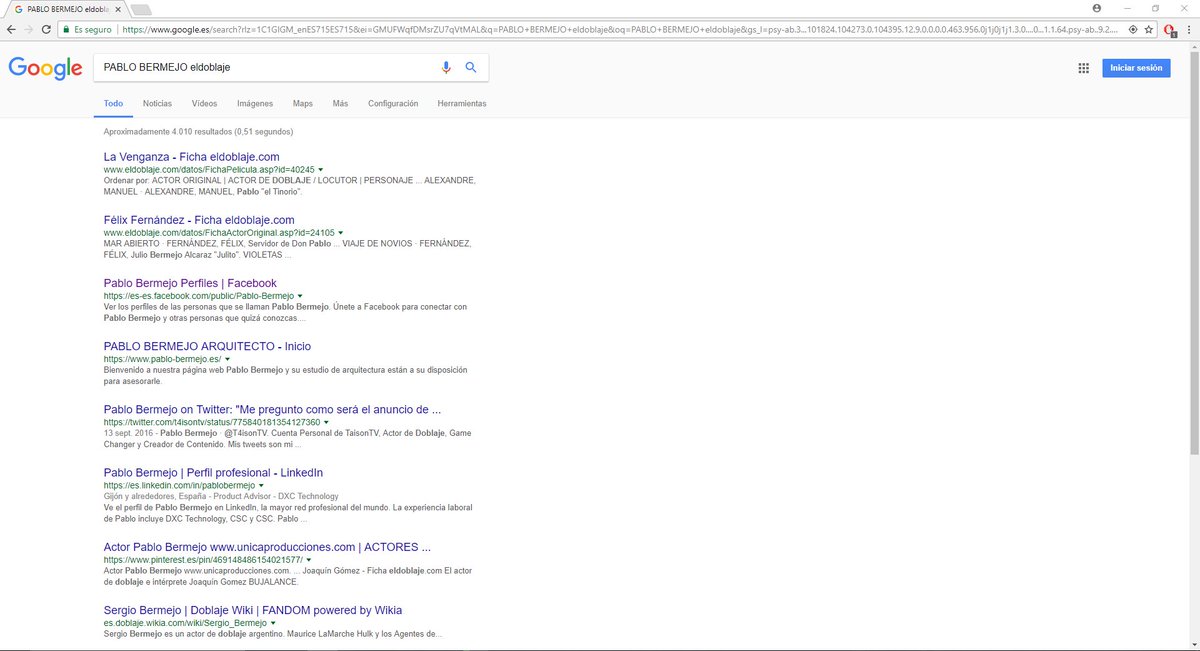The height and width of the screenshot is (651, 1200).
Task: Open La Venganza - Ficha eldoblaje.com result
Action: click(x=191, y=157)
